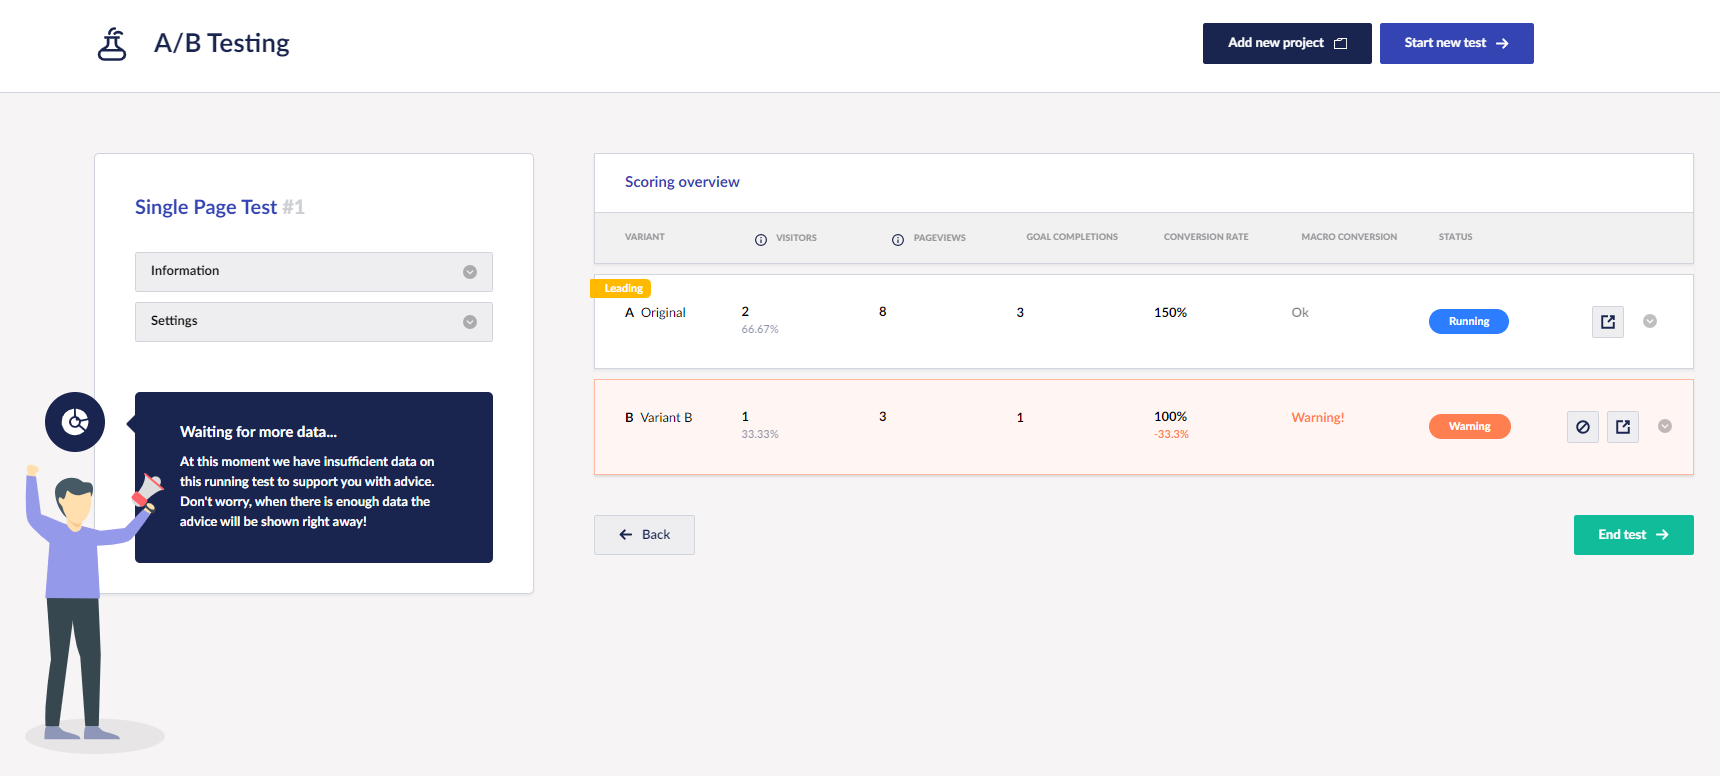
Task: Click the Pageviews info icon
Action: tap(898, 239)
